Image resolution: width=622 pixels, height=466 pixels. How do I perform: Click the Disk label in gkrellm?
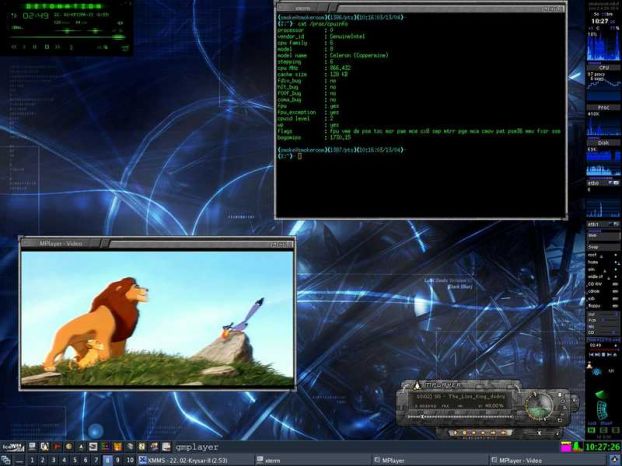603,143
